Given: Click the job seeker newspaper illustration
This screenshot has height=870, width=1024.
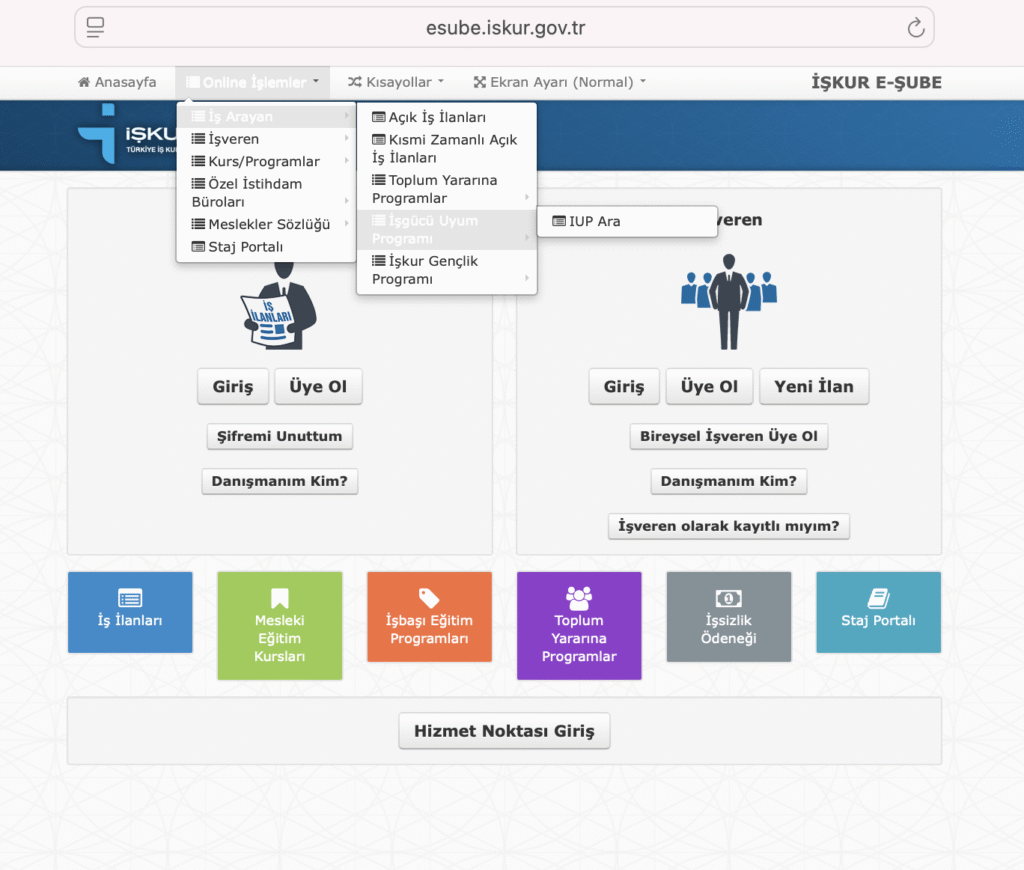Looking at the screenshot, I should tap(280, 306).
